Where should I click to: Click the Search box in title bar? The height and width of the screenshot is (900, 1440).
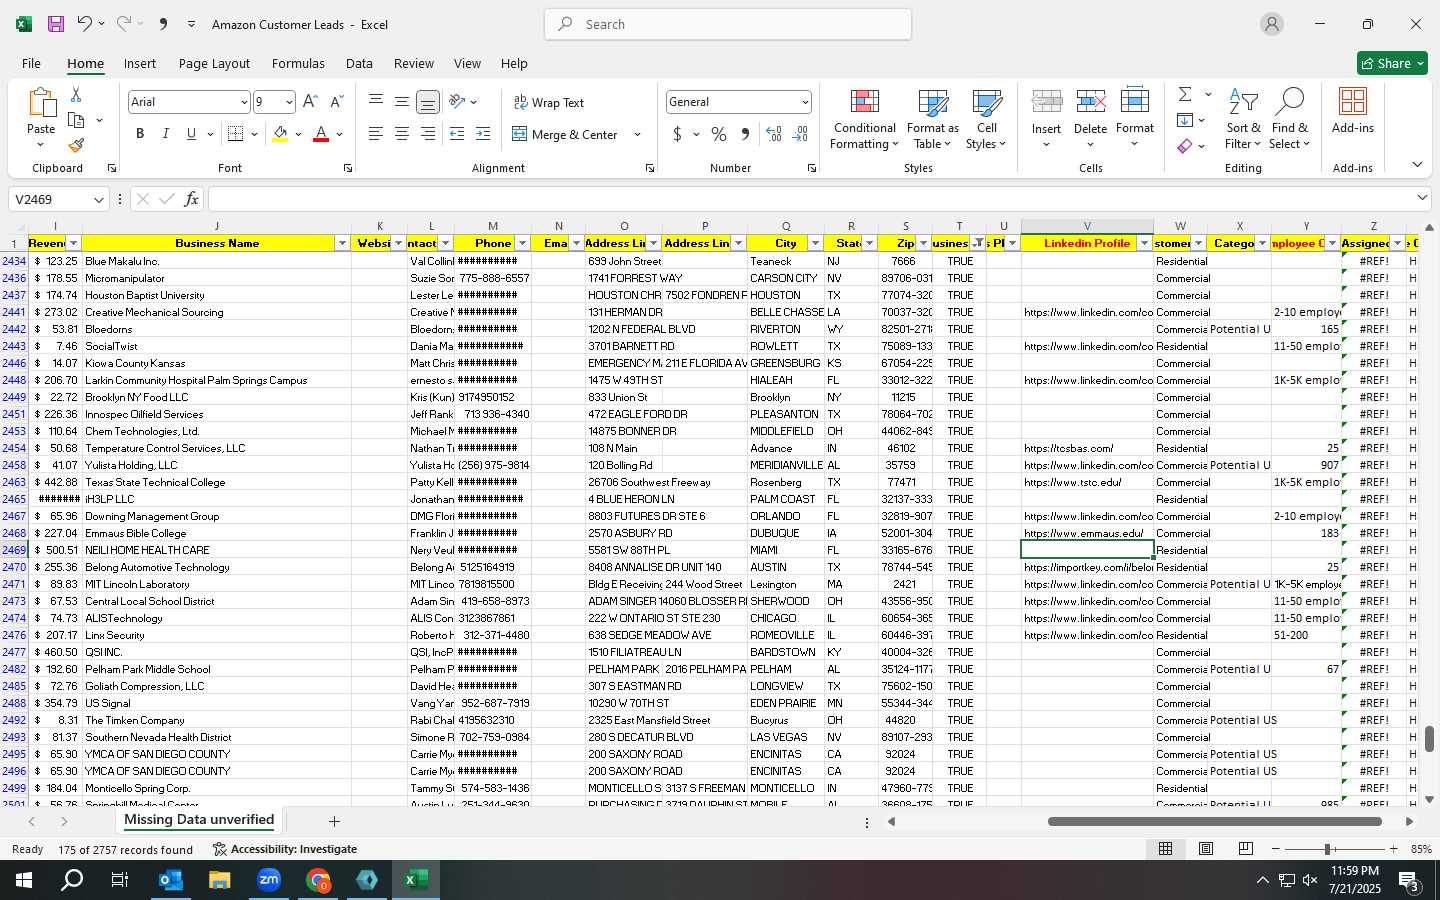[728, 24]
